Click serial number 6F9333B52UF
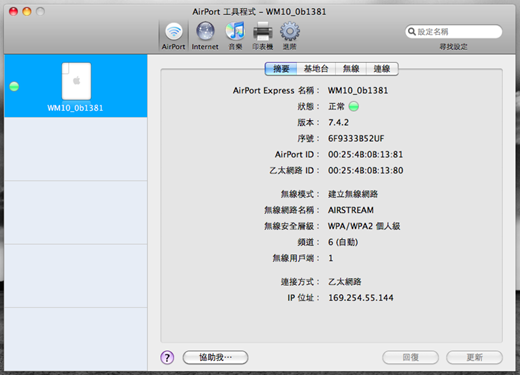This screenshot has height=375, width=520. pyautogui.click(x=356, y=139)
